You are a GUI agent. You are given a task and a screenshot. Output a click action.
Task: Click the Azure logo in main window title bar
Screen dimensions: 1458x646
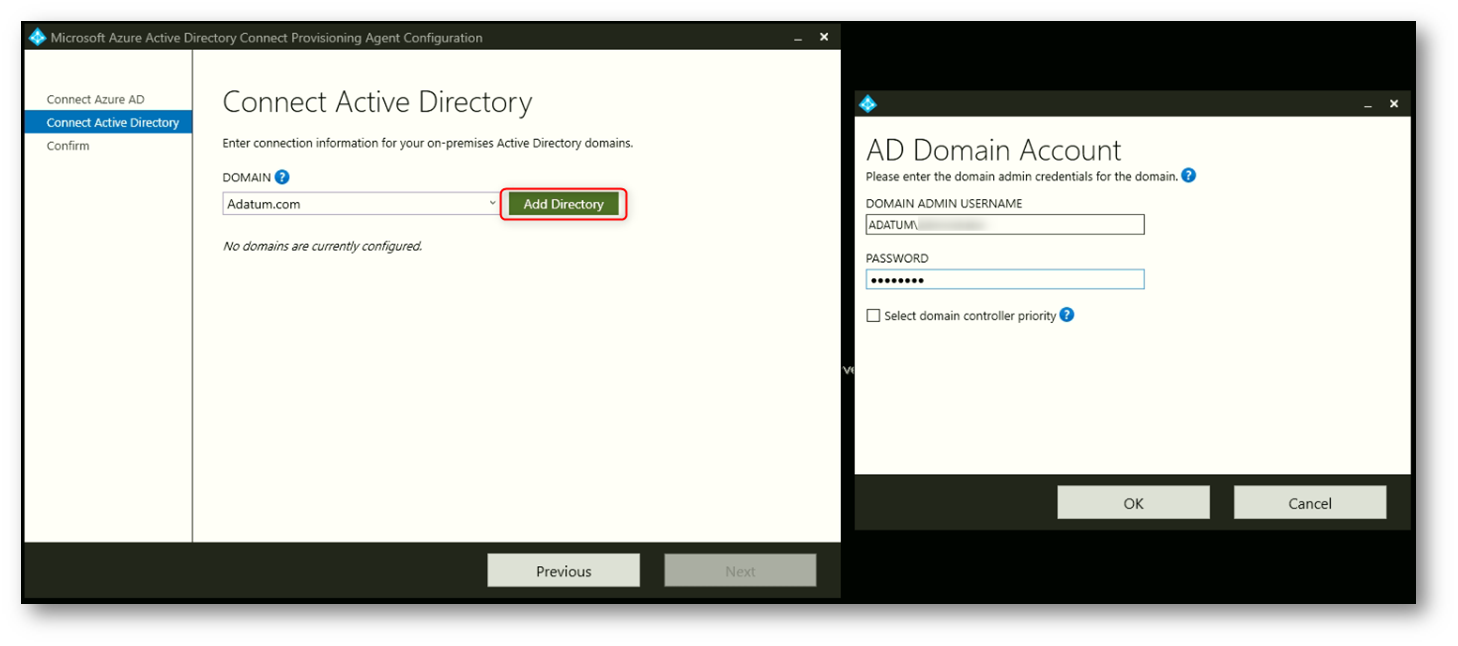coord(38,38)
